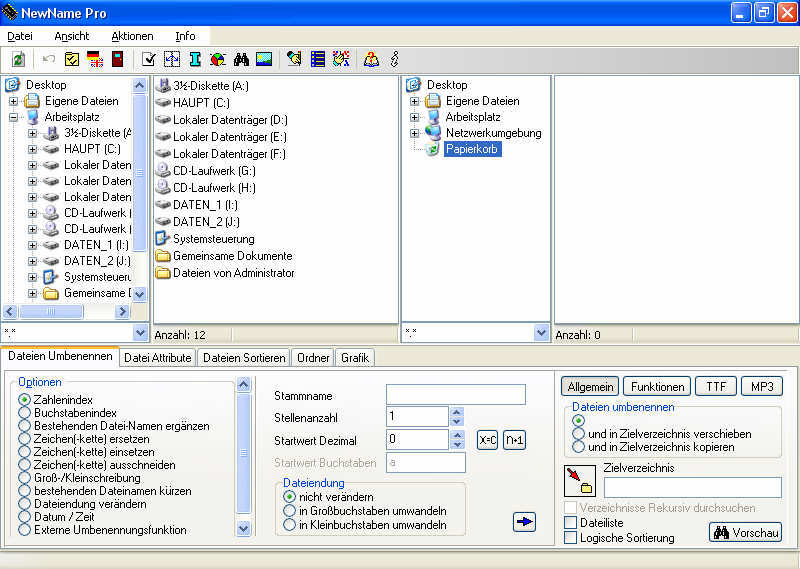The width and height of the screenshot is (800, 569).
Task: Click the Stammname input field
Action: pos(456,395)
